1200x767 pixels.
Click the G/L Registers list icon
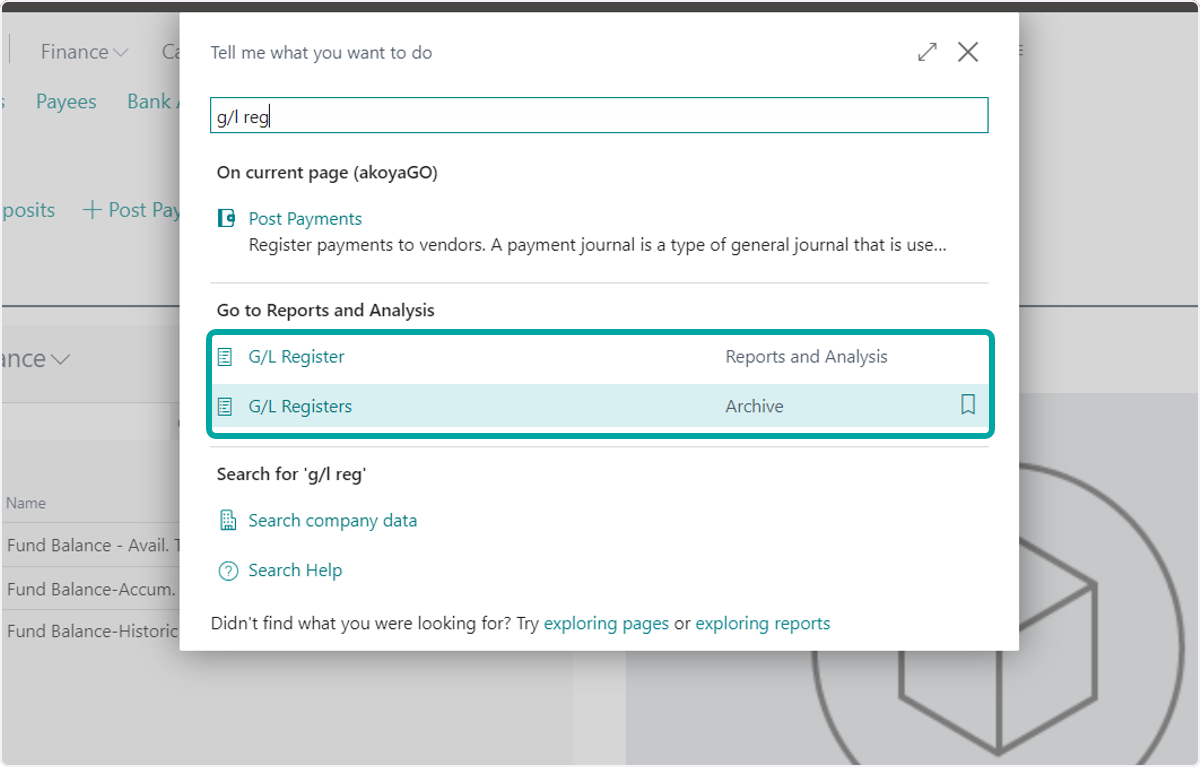coord(226,406)
